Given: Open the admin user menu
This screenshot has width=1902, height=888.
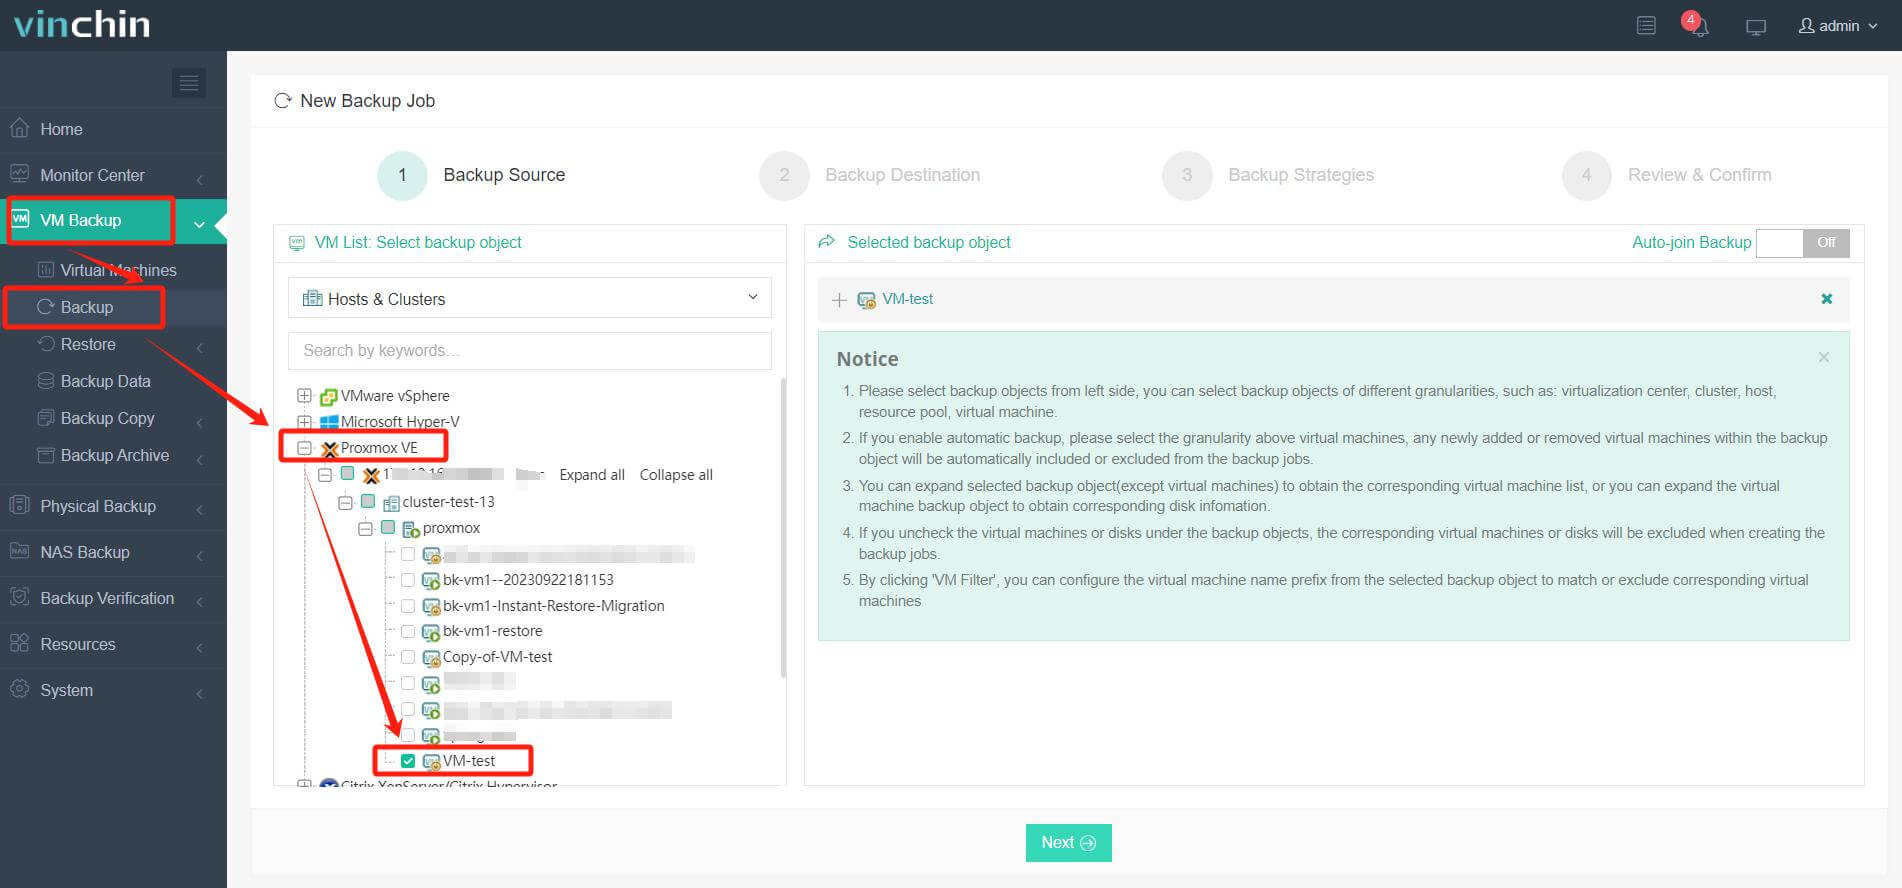Looking at the screenshot, I should coord(1838,26).
